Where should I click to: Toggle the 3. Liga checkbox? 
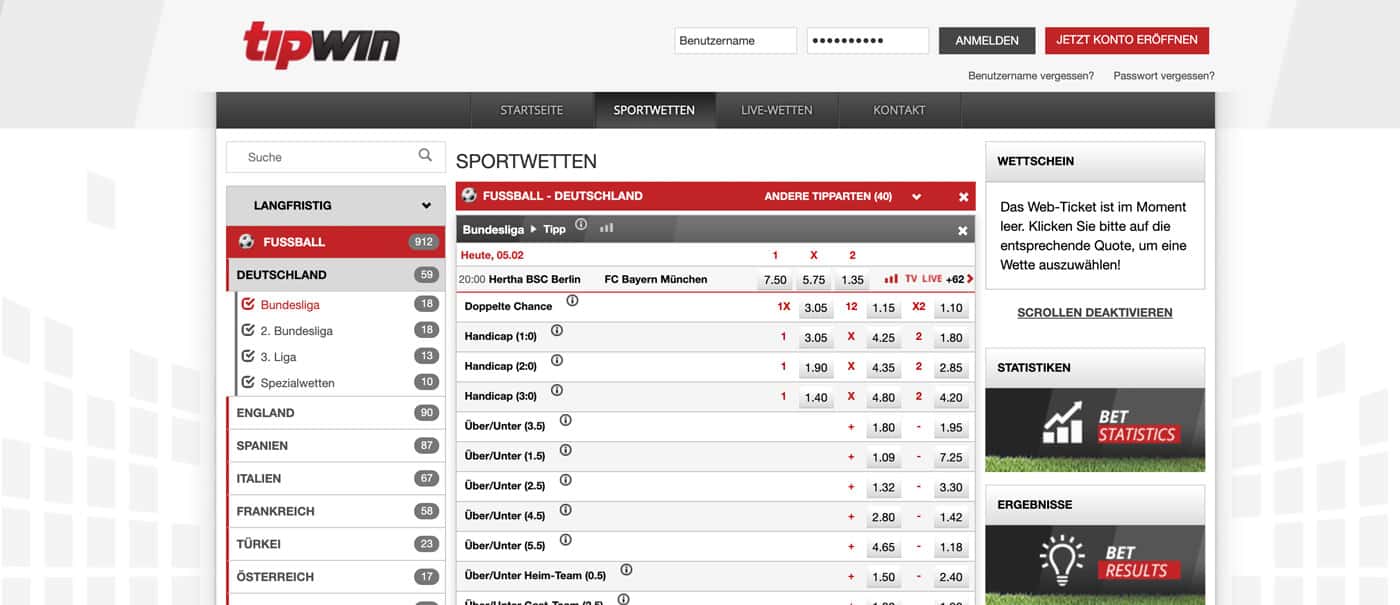(248, 356)
